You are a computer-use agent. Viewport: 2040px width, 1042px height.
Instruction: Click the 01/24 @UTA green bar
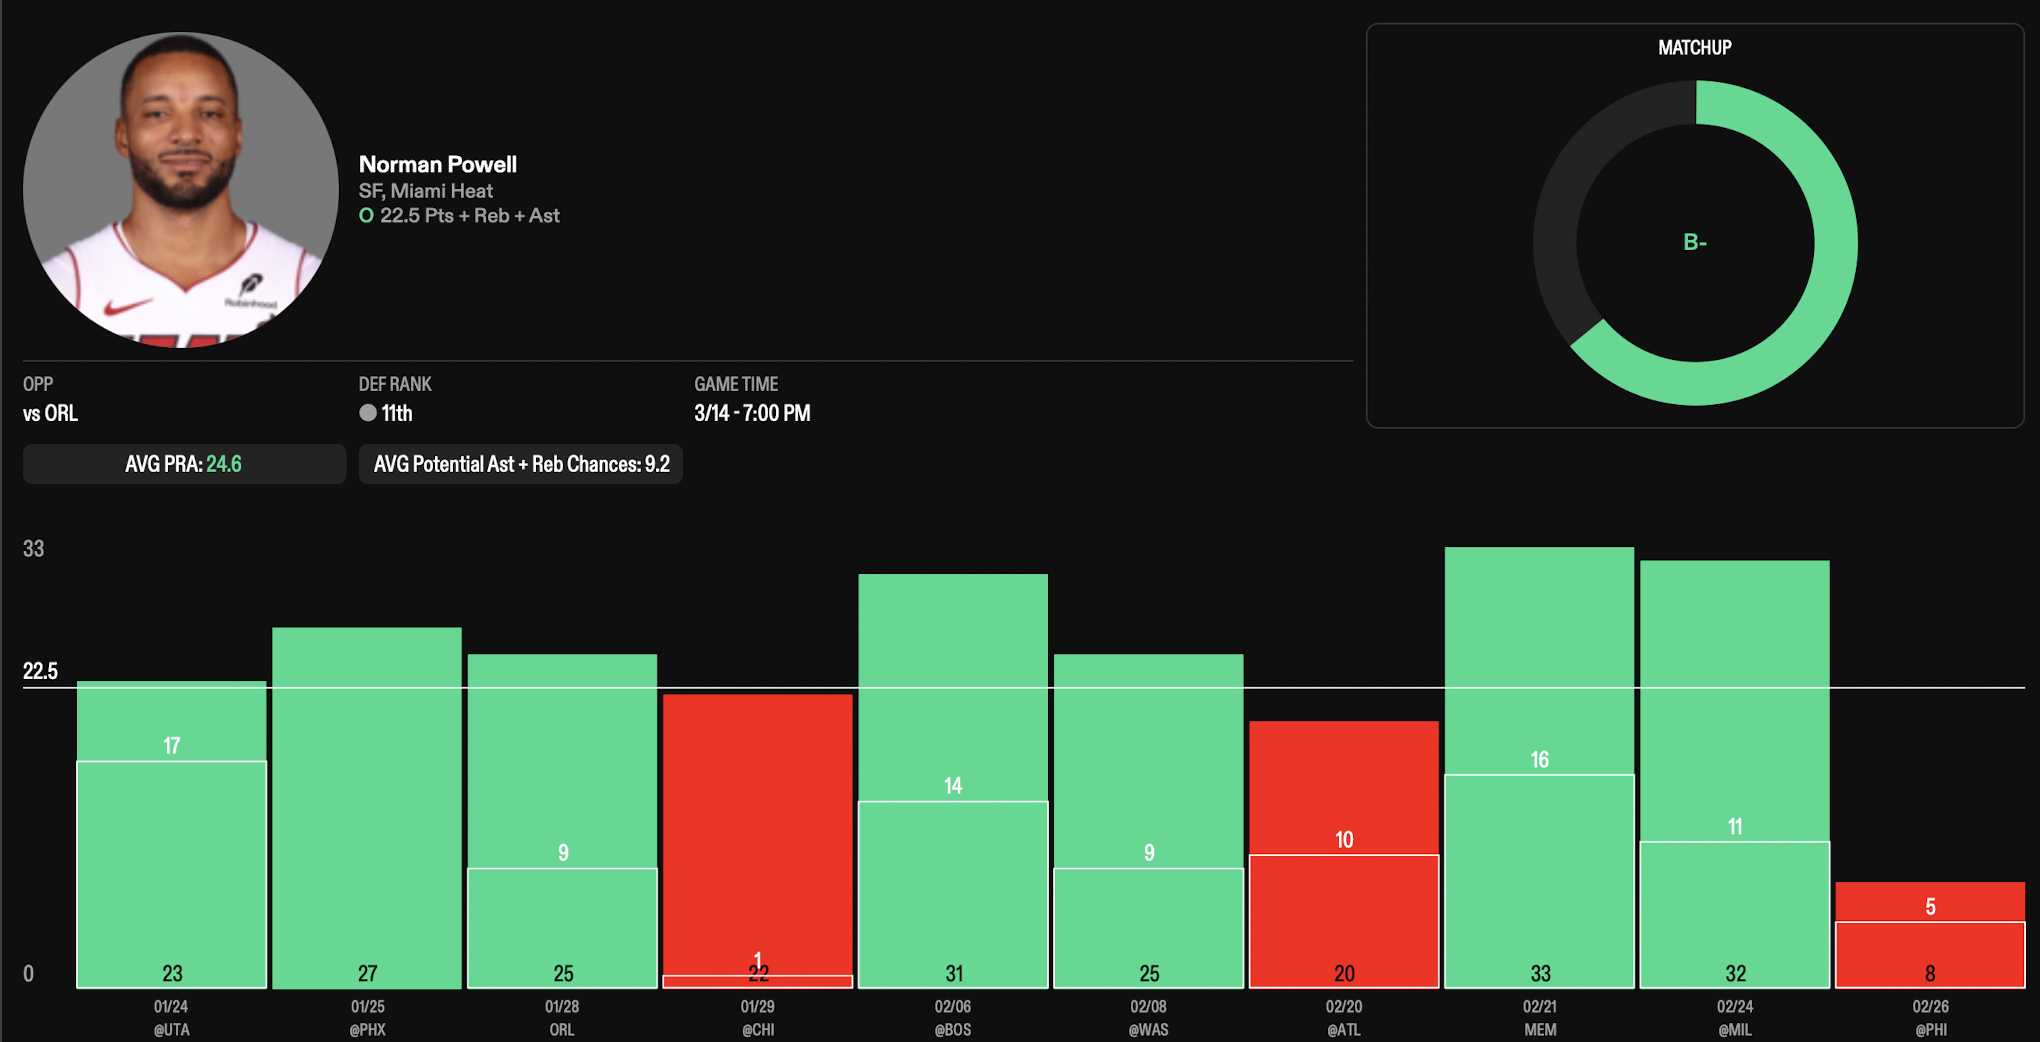coord(172,835)
